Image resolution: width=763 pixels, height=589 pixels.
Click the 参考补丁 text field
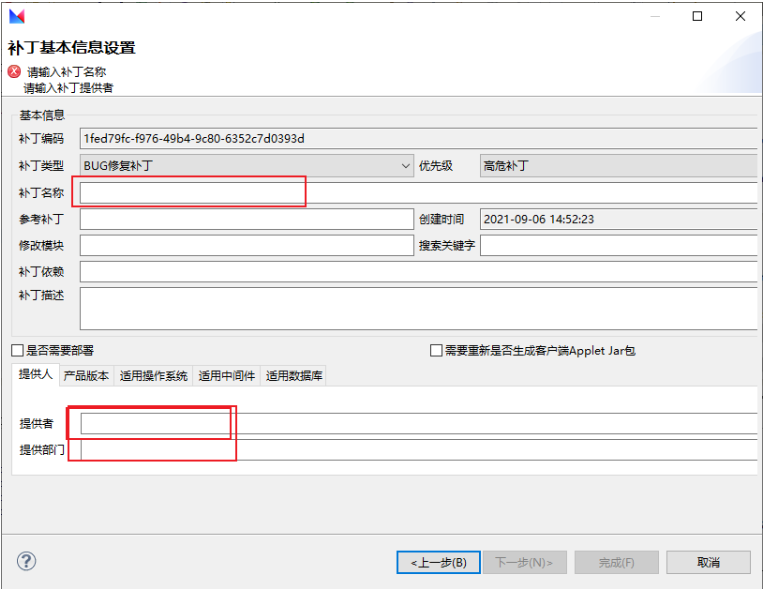pyautogui.click(x=247, y=219)
